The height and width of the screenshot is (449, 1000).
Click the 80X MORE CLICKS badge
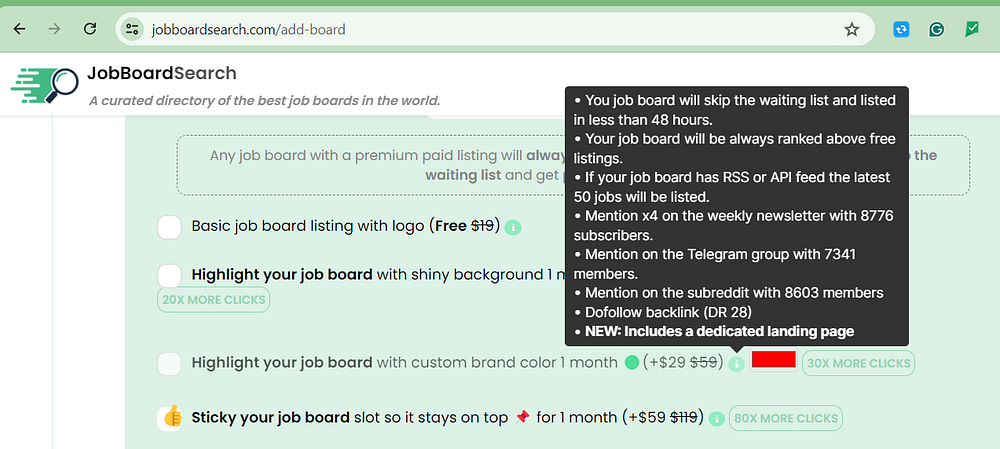[x=786, y=418]
